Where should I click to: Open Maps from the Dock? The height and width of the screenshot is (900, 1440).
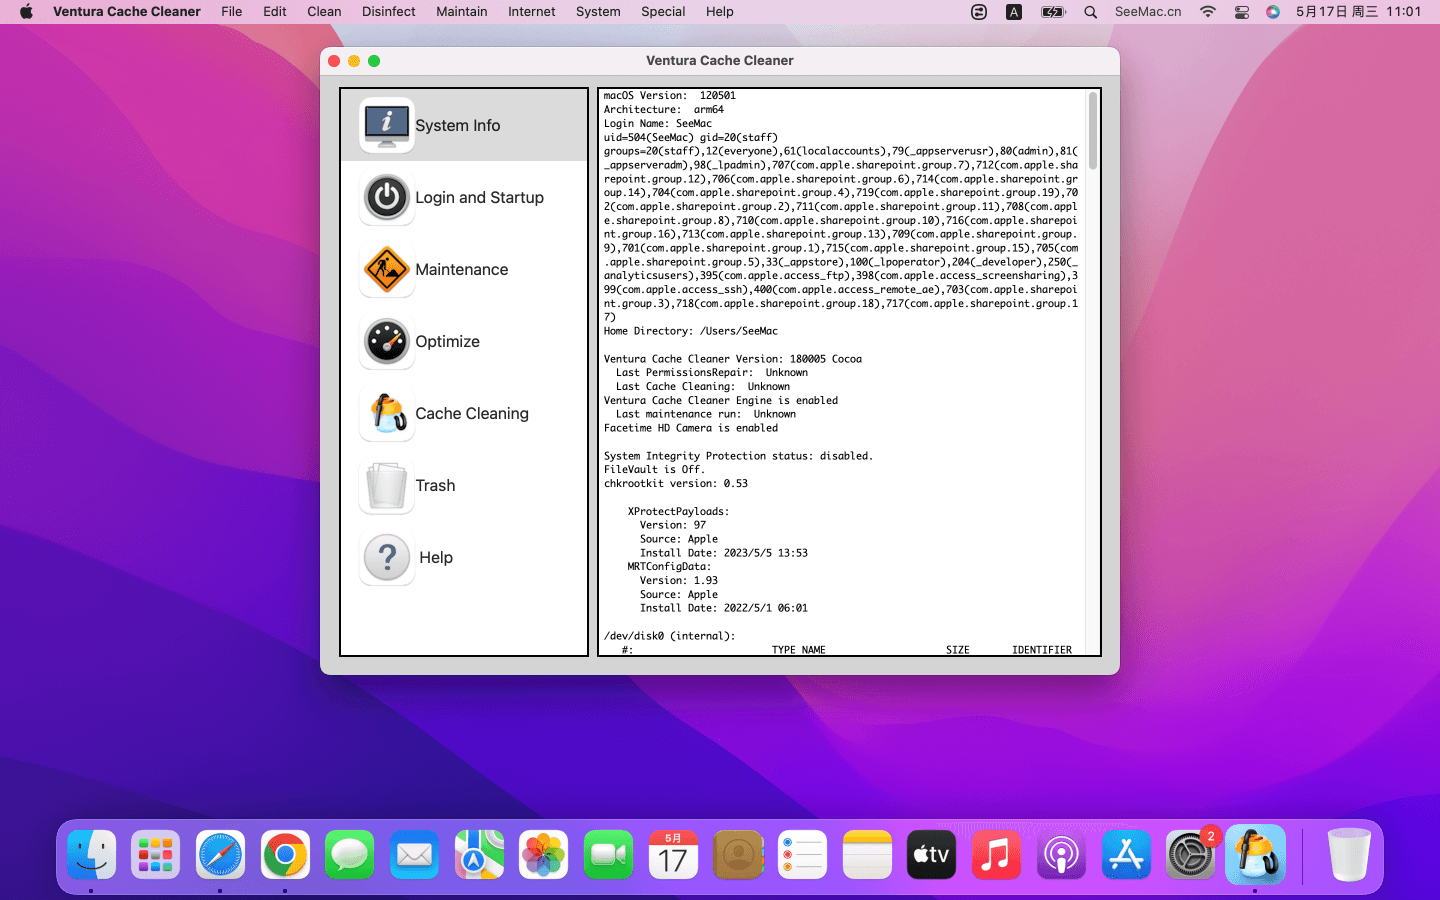pos(479,855)
